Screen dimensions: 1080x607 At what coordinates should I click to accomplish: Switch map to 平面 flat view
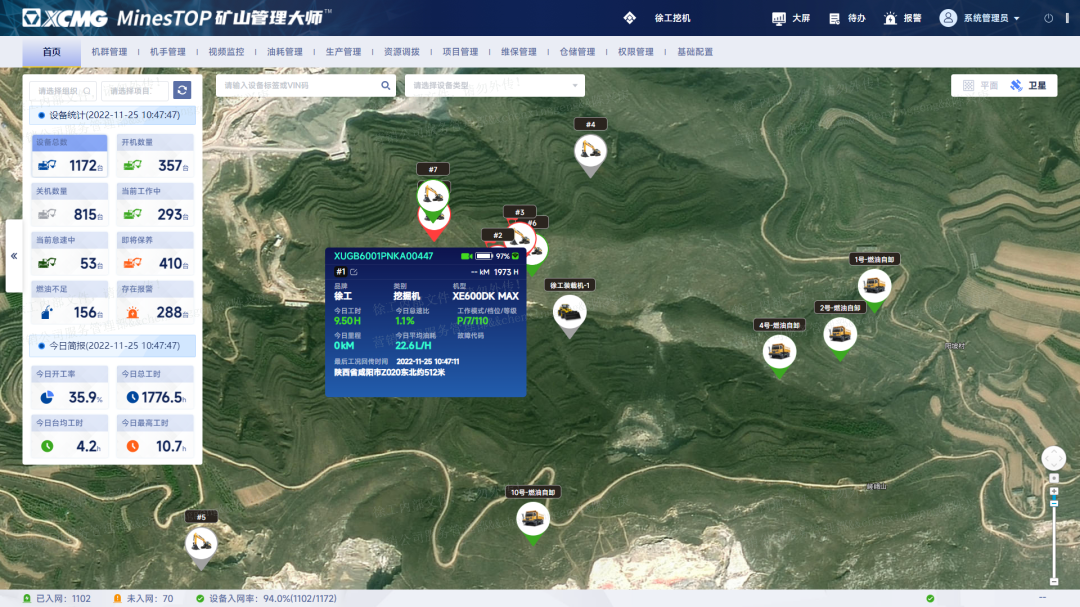pyautogui.click(x=980, y=86)
